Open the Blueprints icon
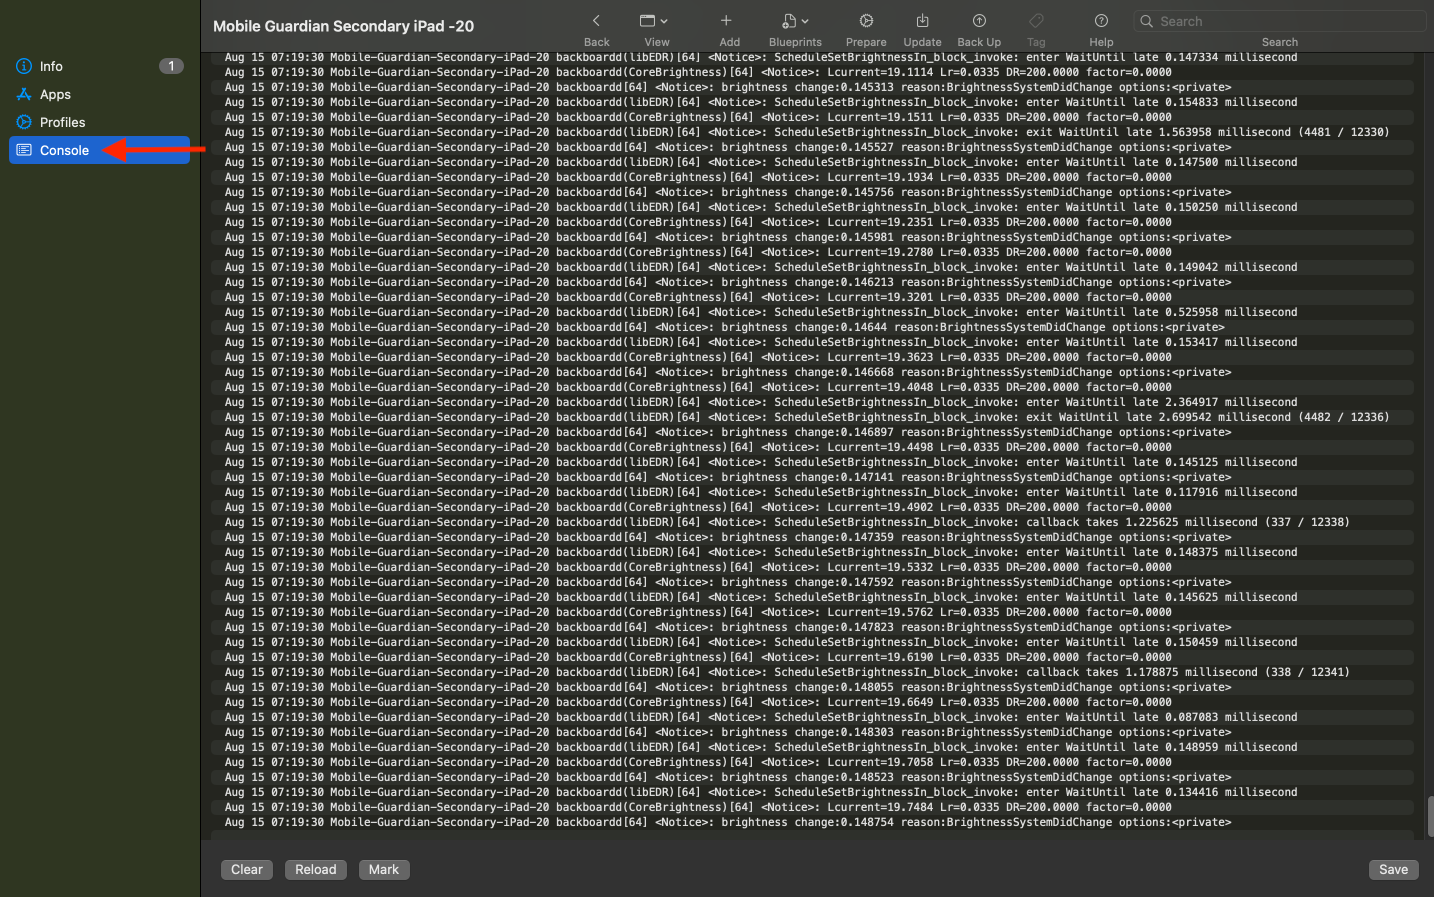 789,21
